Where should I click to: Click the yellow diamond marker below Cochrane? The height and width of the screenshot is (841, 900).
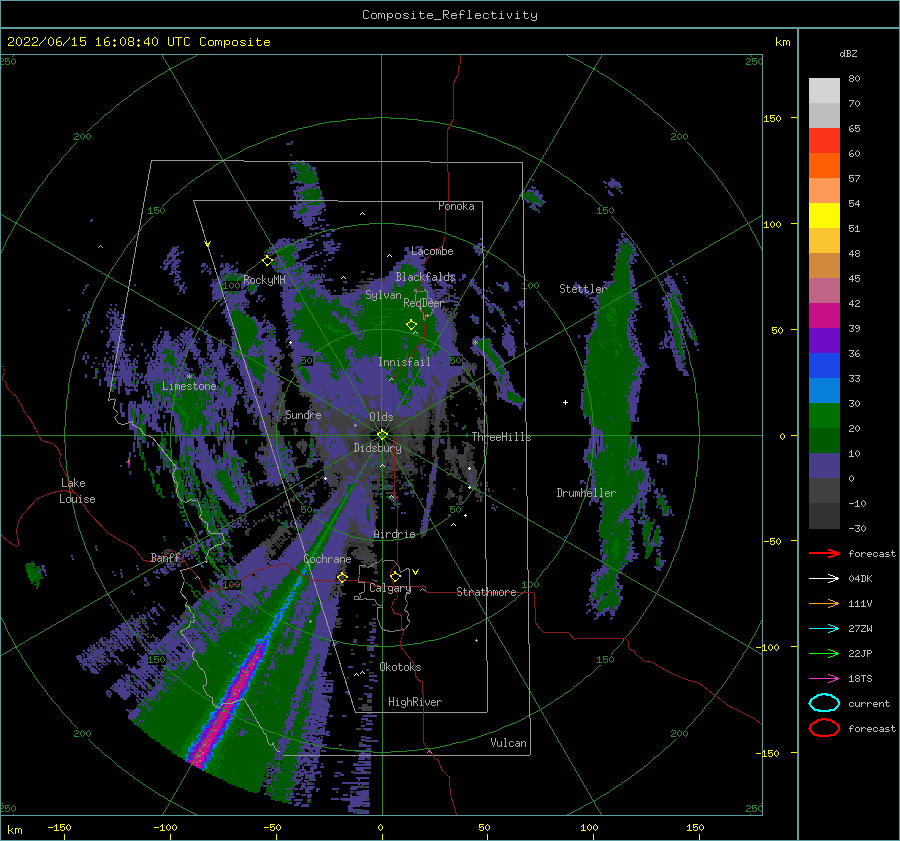coord(342,577)
